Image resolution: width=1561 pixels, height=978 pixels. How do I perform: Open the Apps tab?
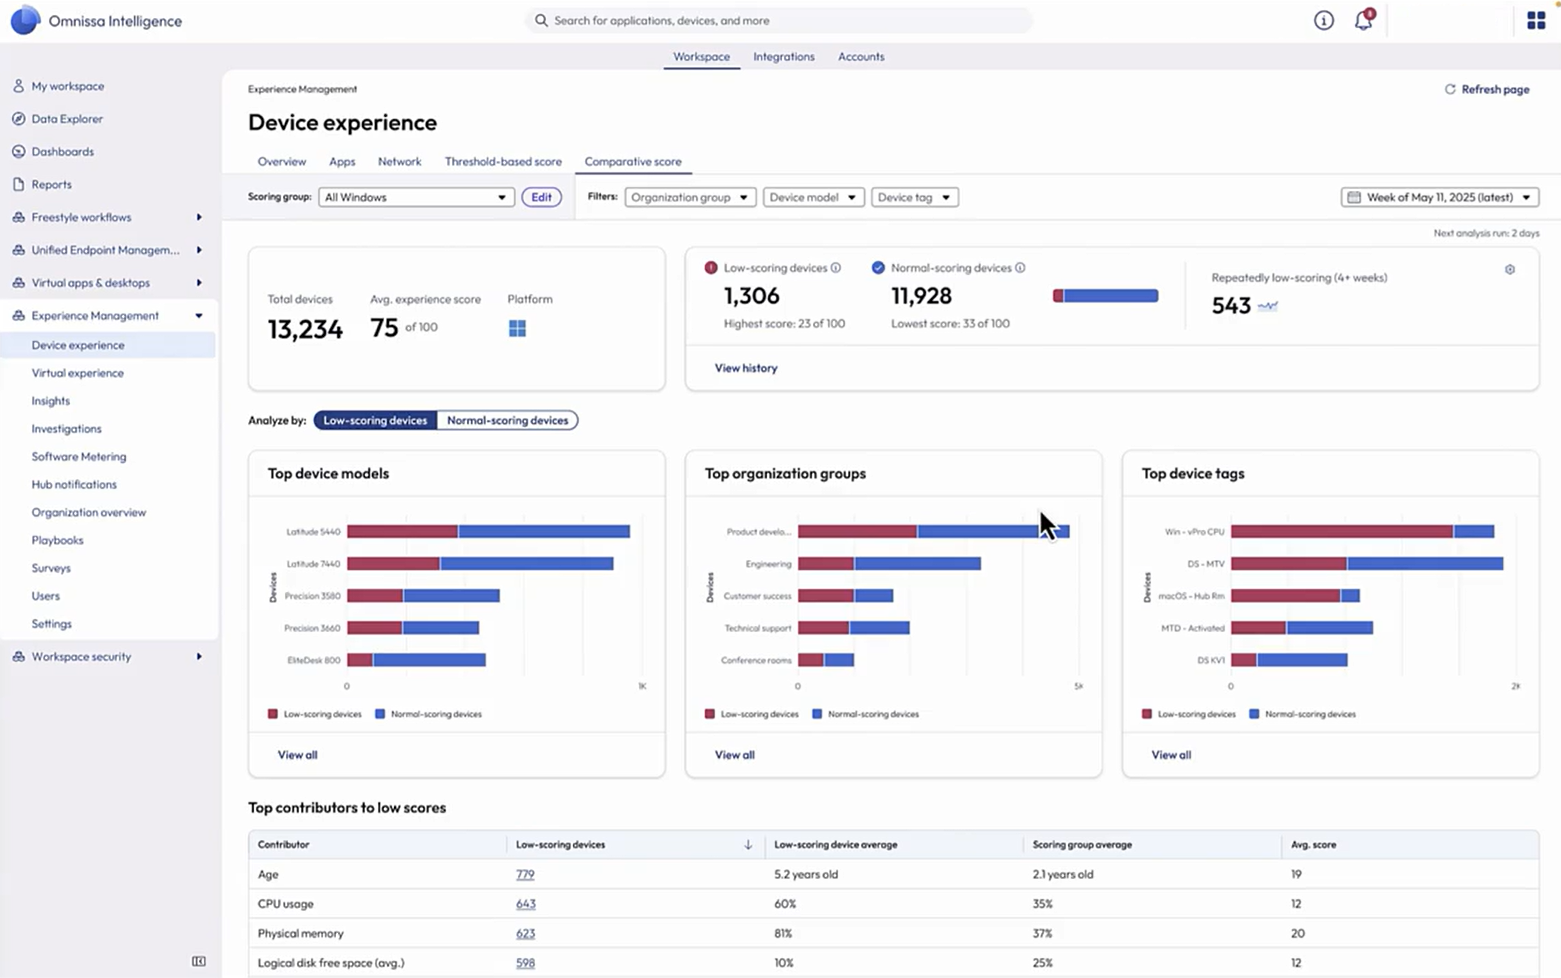342,161
